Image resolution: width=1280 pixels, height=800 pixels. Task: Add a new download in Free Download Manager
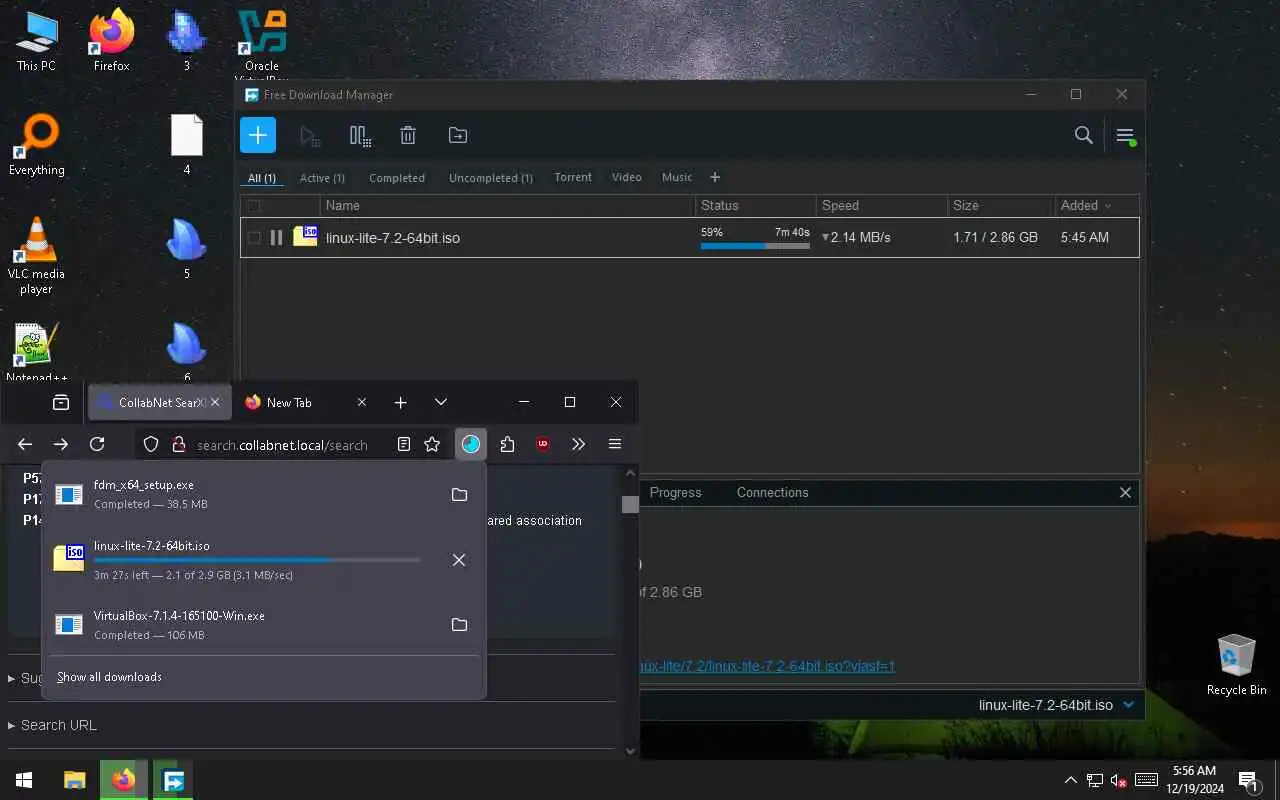coord(258,135)
